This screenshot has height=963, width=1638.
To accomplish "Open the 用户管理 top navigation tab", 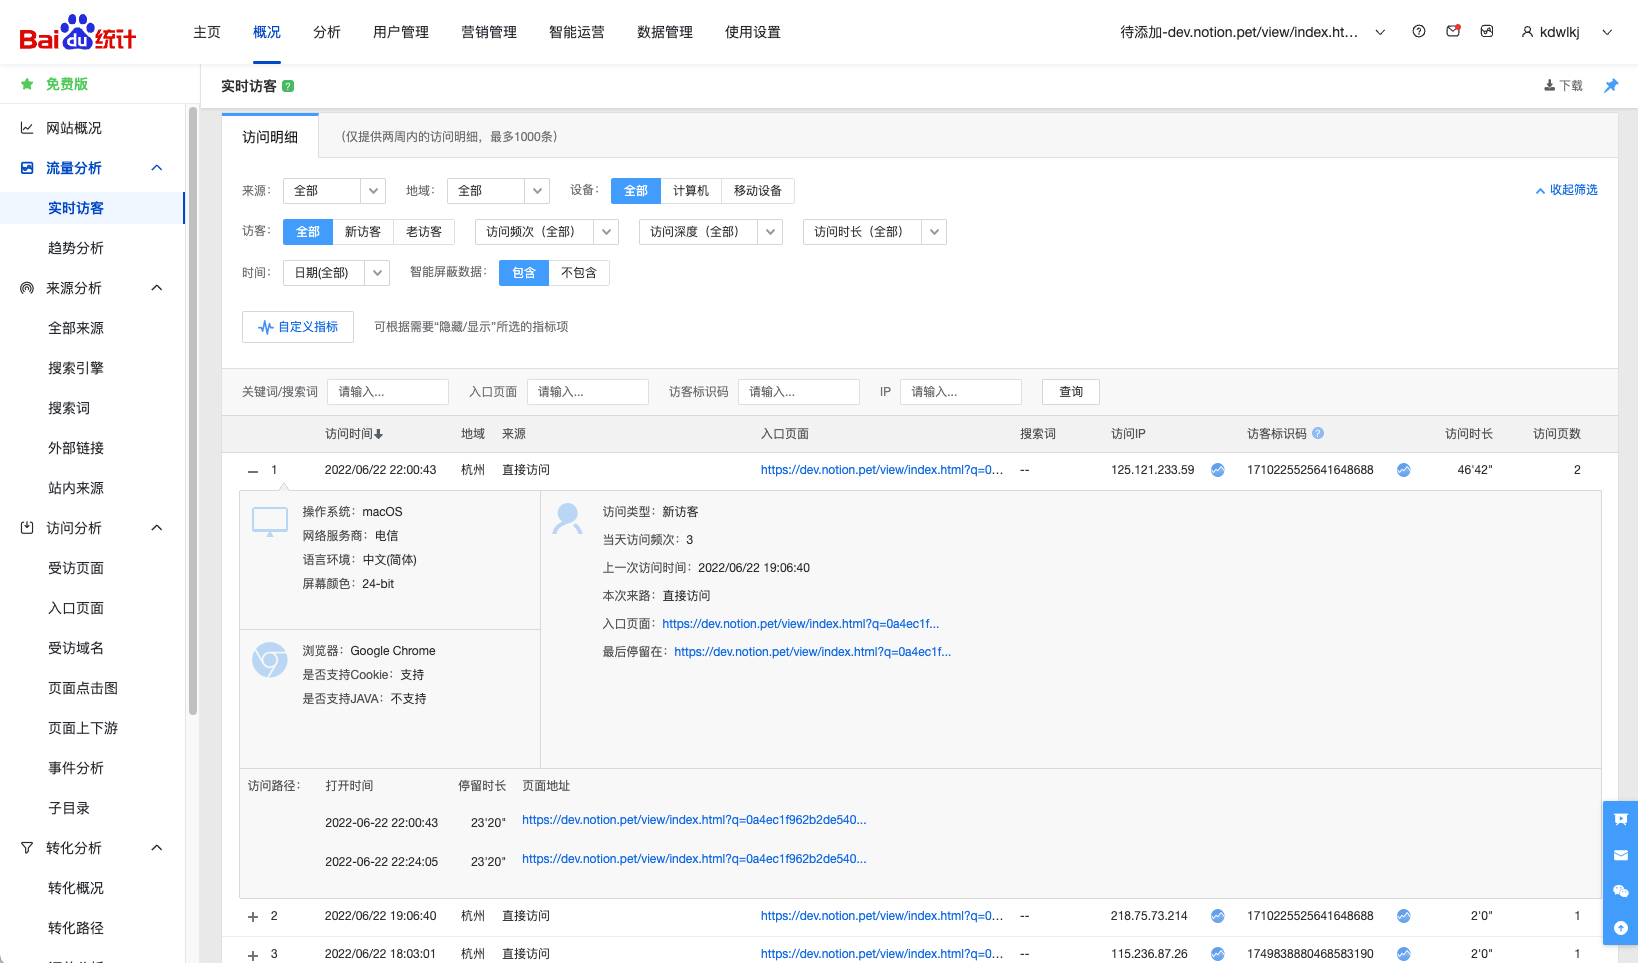I will point(401,32).
